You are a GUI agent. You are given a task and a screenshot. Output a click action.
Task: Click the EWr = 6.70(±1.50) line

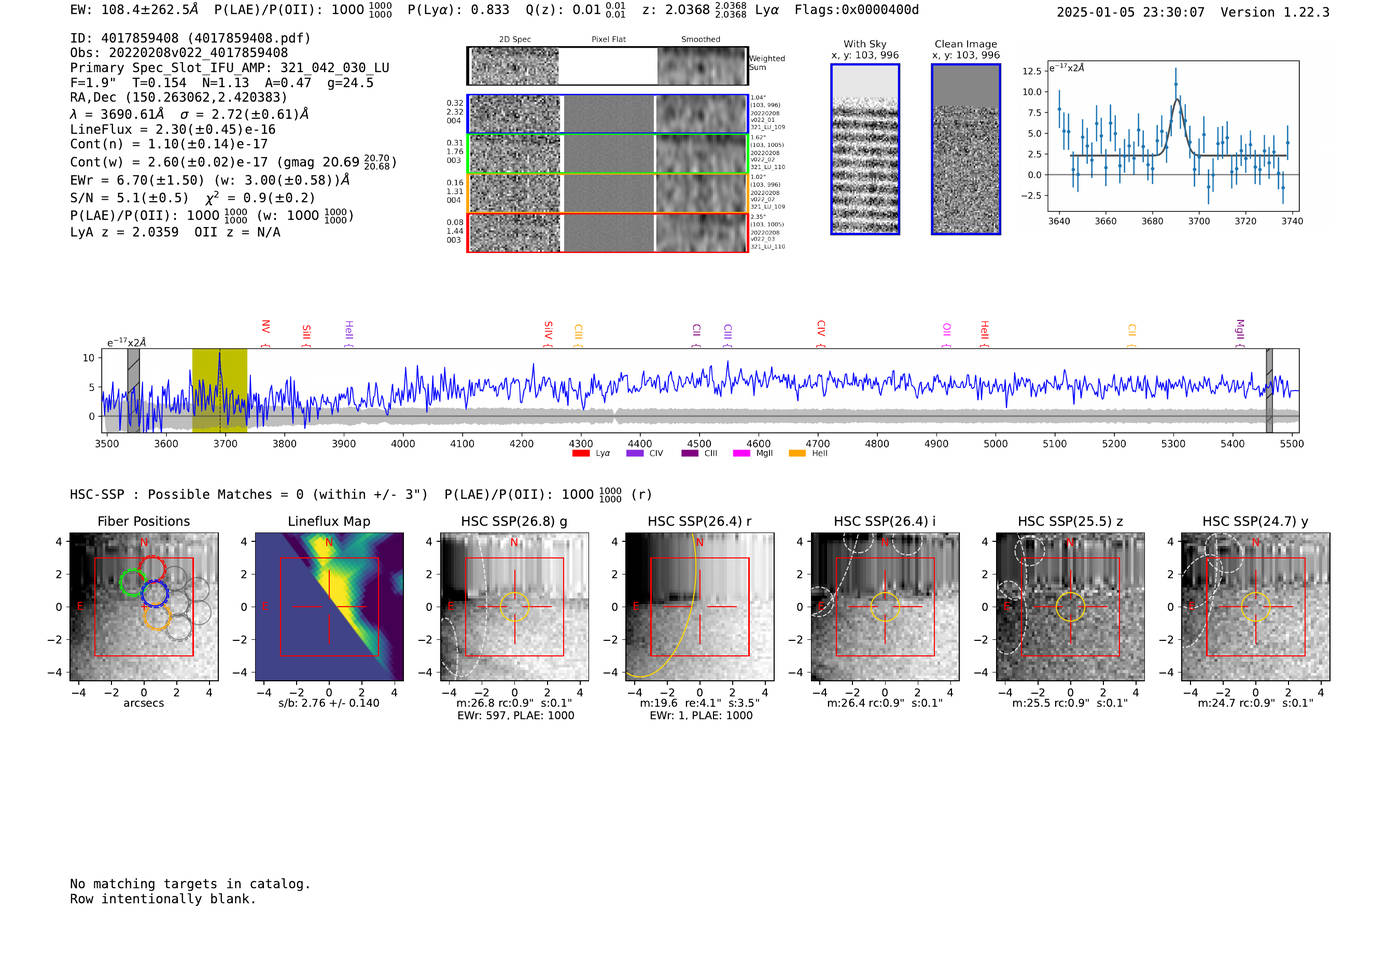pos(210,180)
